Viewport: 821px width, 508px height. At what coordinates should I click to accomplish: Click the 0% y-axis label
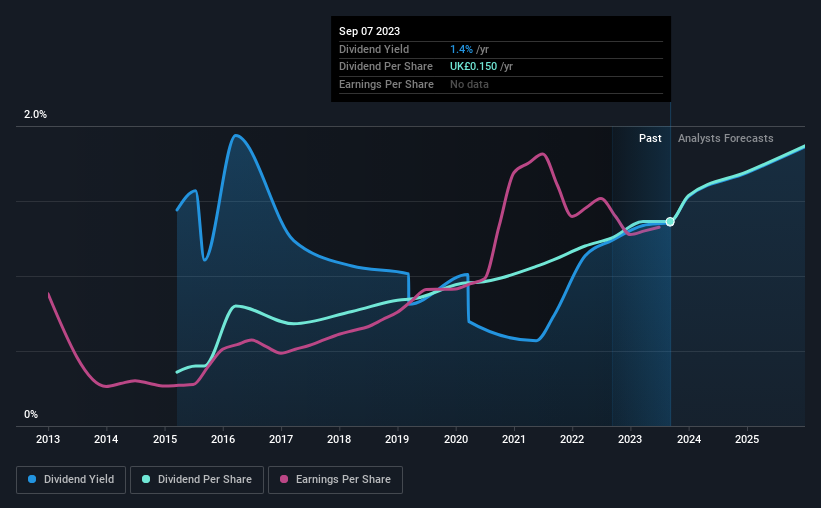[x=31, y=414]
